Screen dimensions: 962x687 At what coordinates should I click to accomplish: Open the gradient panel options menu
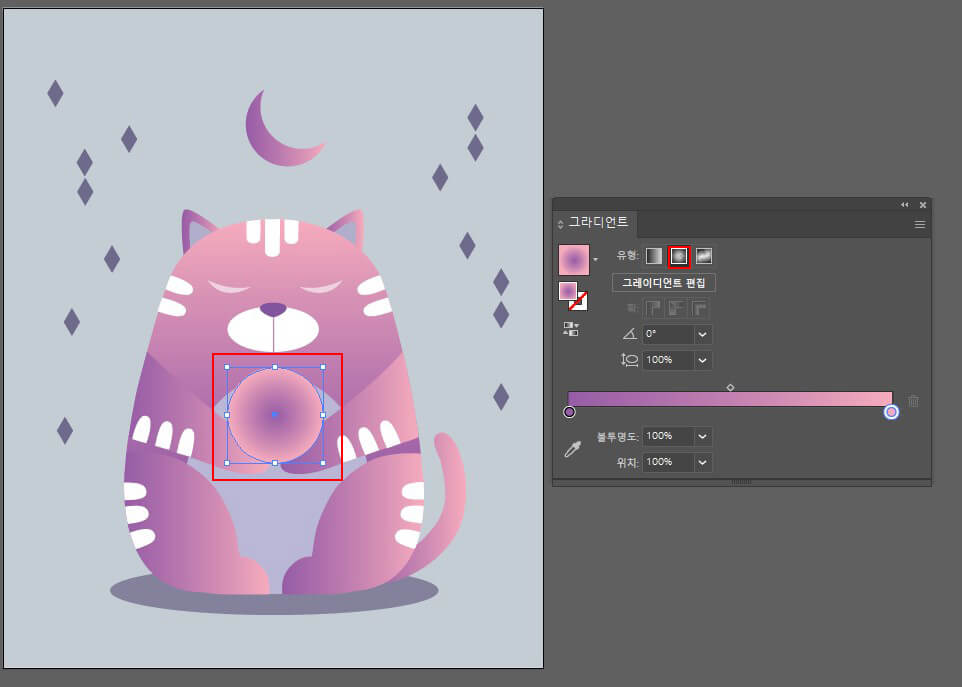(x=920, y=225)
